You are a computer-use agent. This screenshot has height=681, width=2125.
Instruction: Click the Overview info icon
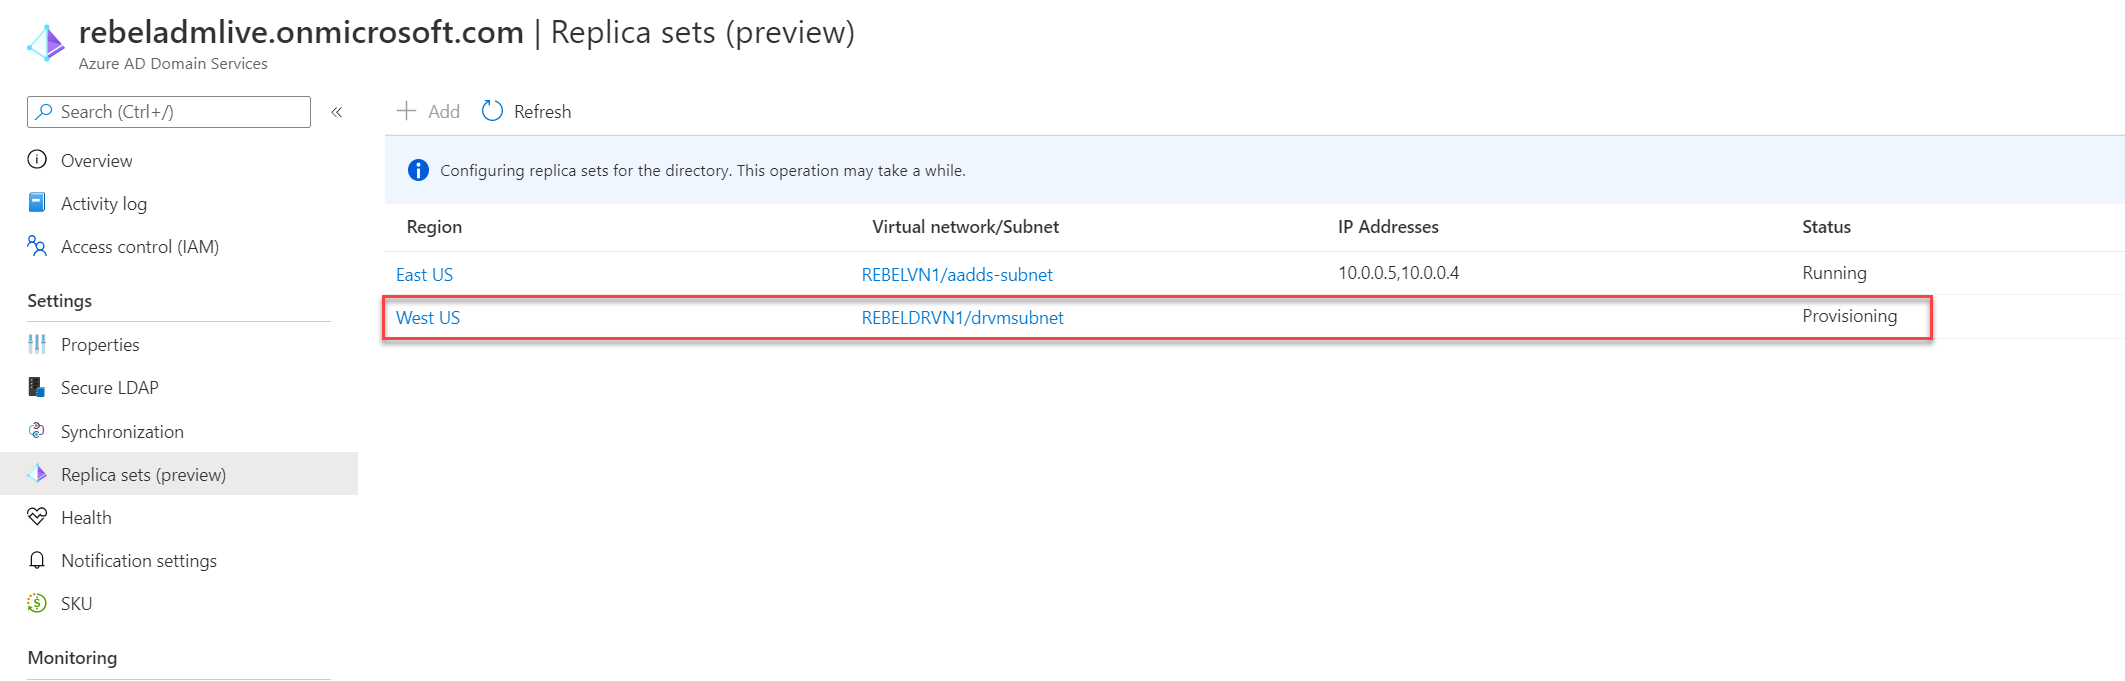pyautogui.click(x=37, y=160)
